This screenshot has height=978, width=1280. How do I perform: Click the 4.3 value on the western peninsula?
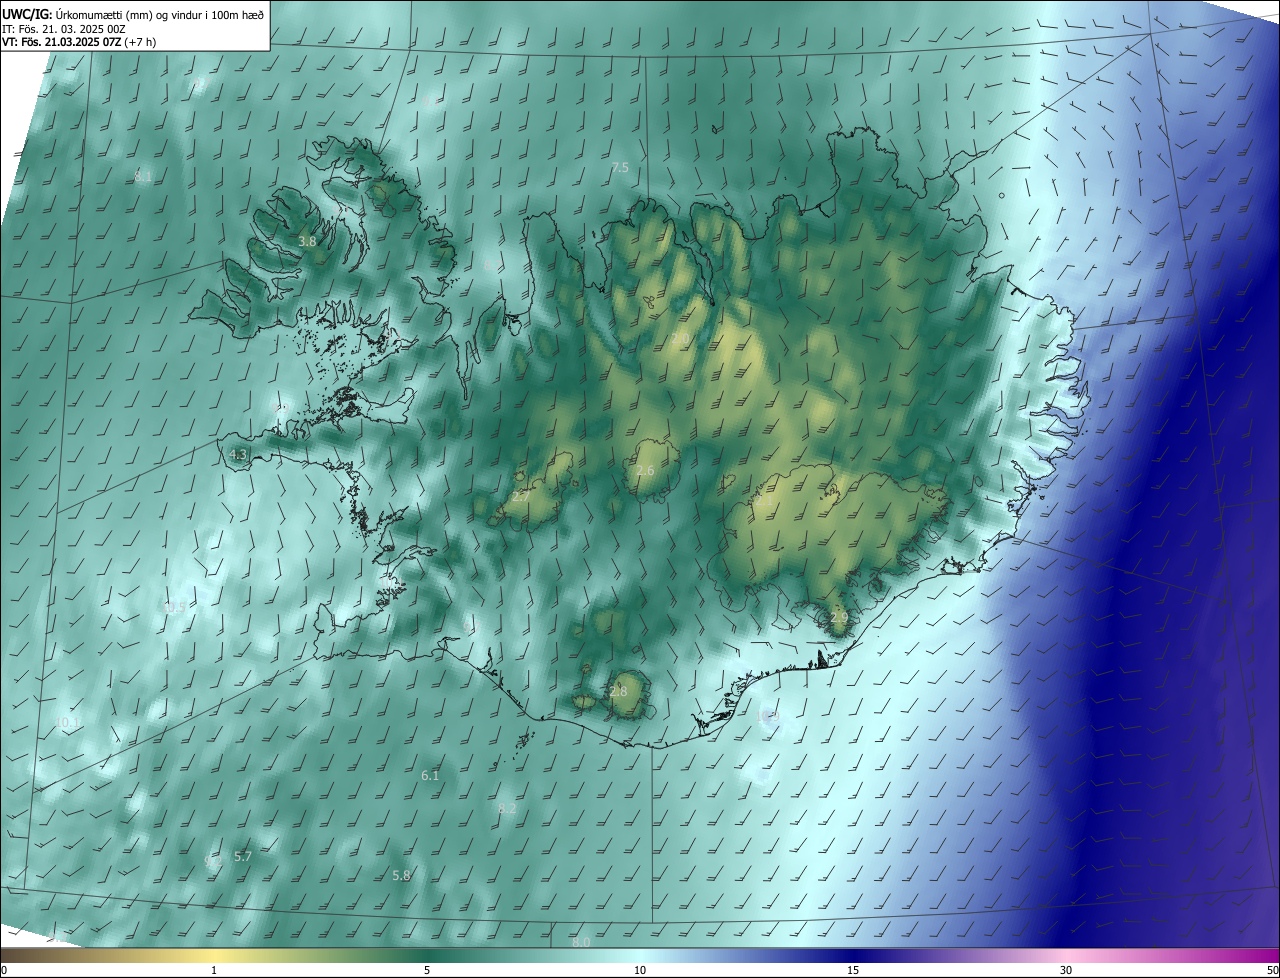[x=238, y=454]
